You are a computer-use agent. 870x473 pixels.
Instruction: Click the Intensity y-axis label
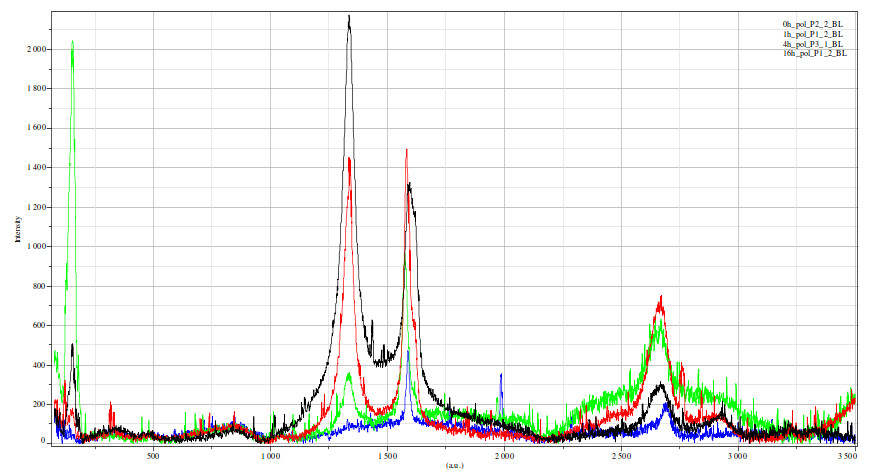18,230
